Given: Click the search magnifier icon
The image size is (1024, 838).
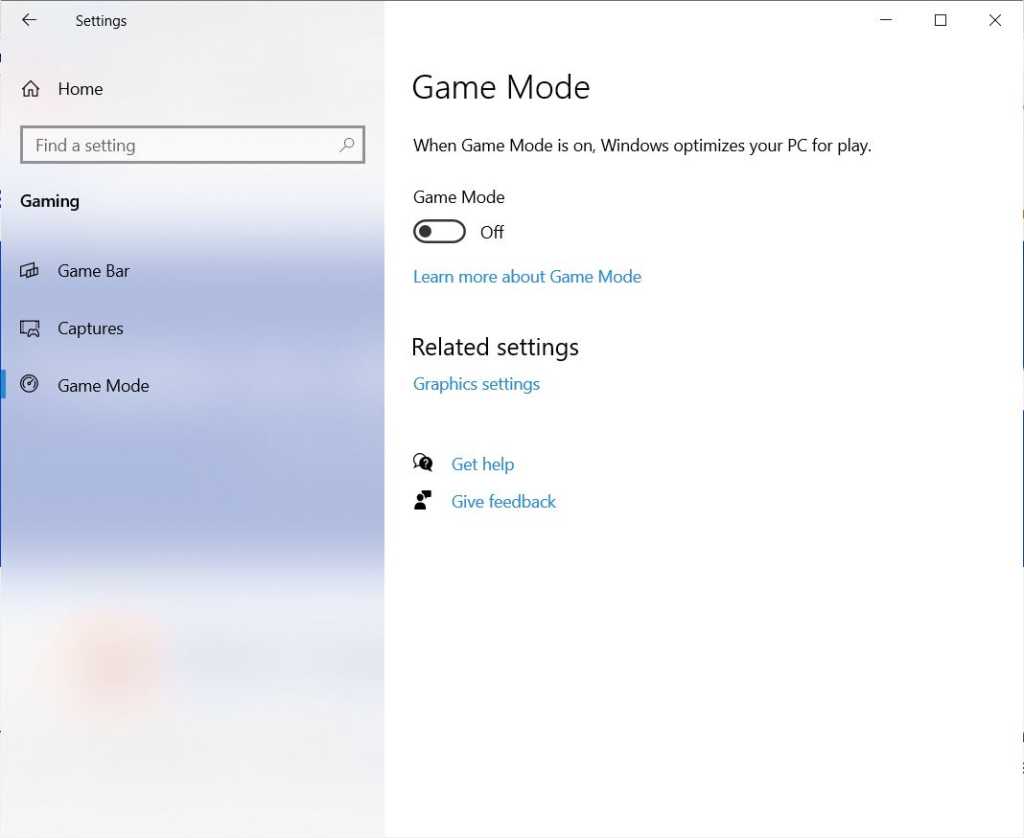Looking at the screenshot, I should point(347,144).
